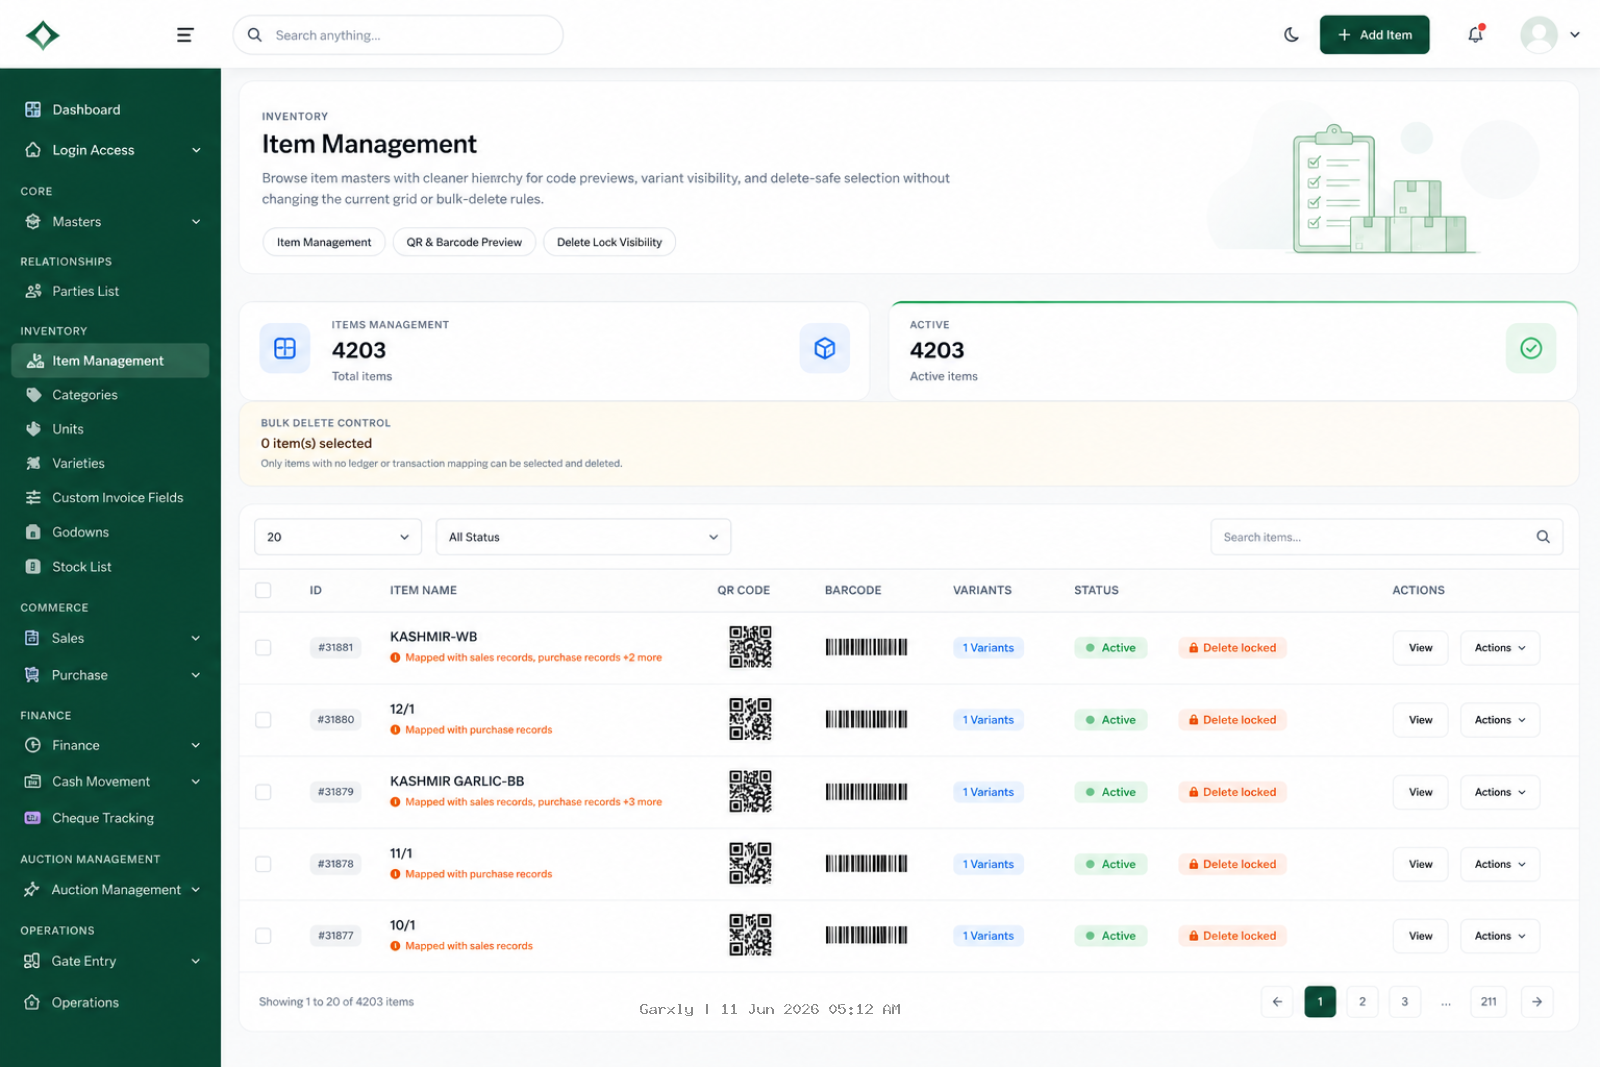Select the Item Management pill tab
The width and height of the screenshot is (1600, 1067).
click(x=324, y=242)
